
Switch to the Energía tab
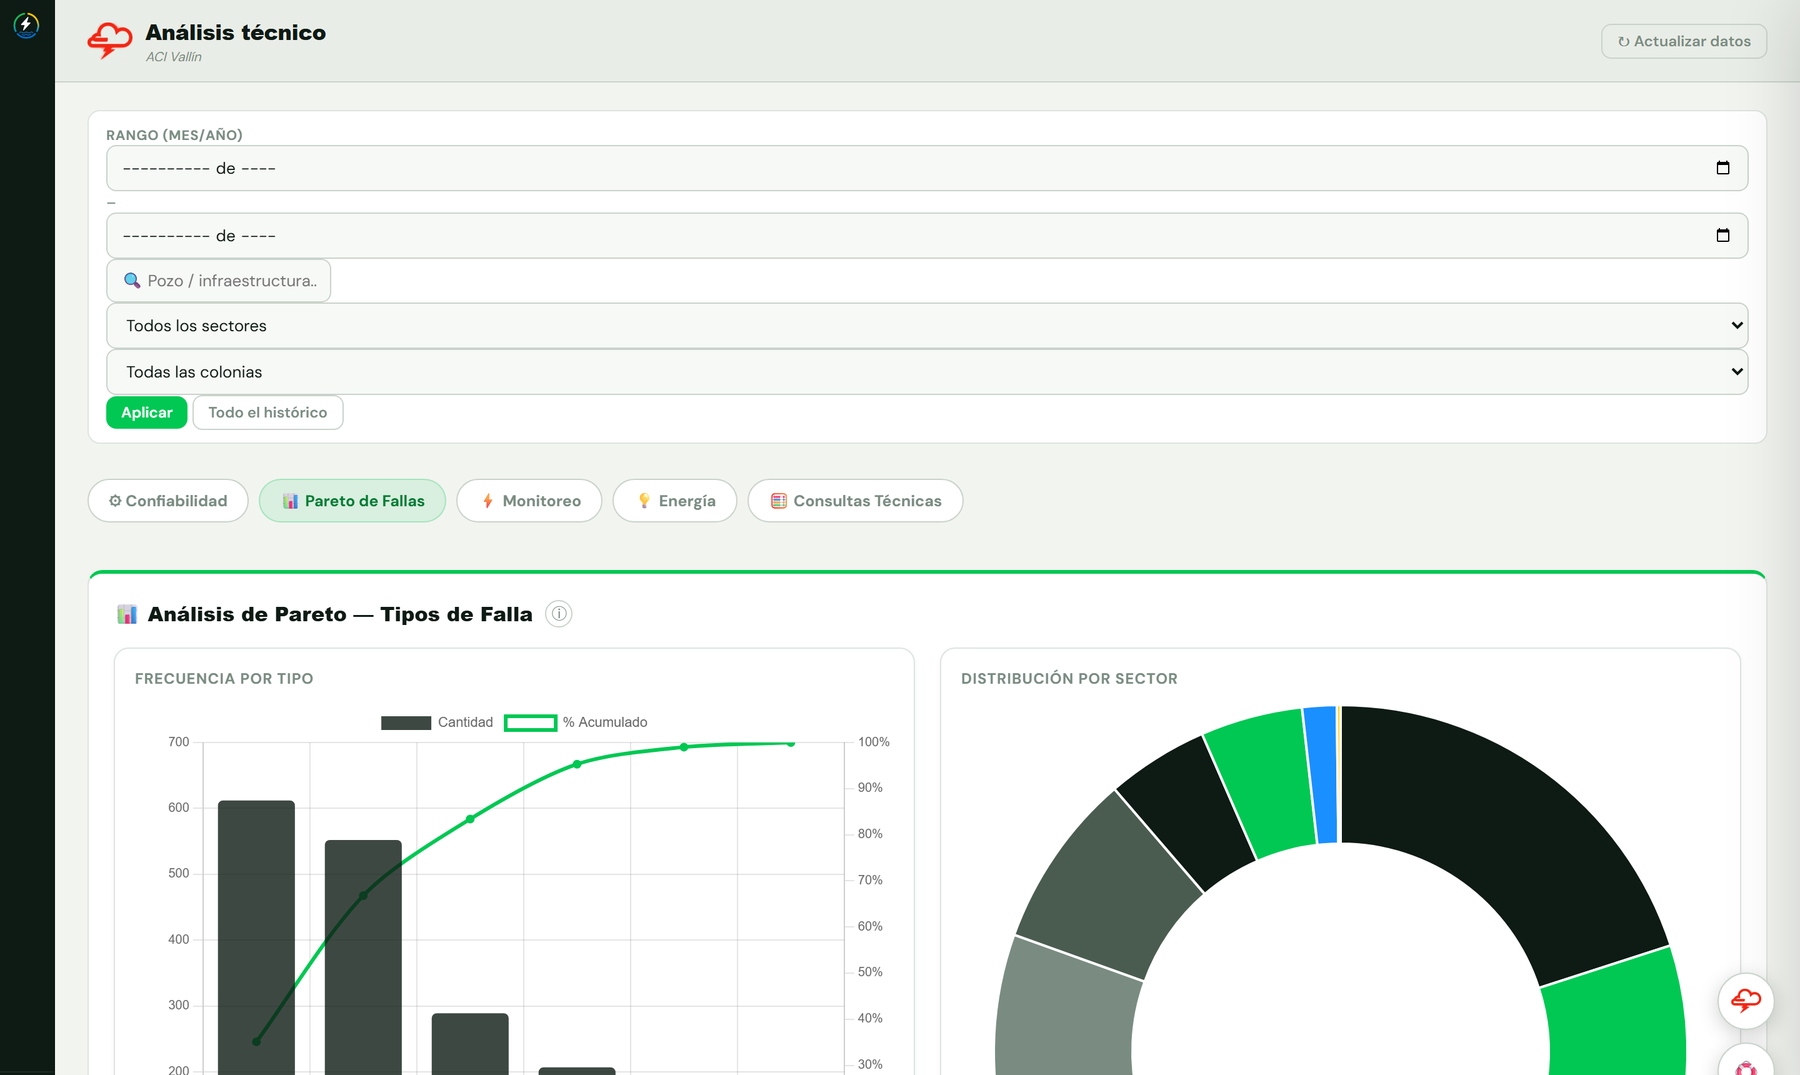point(675,501)
